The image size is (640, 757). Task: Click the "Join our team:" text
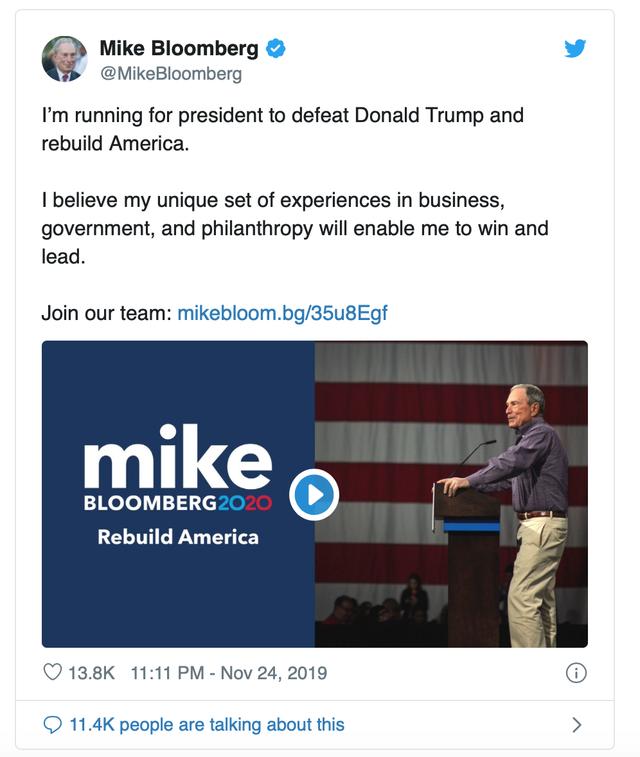[106, 313]
